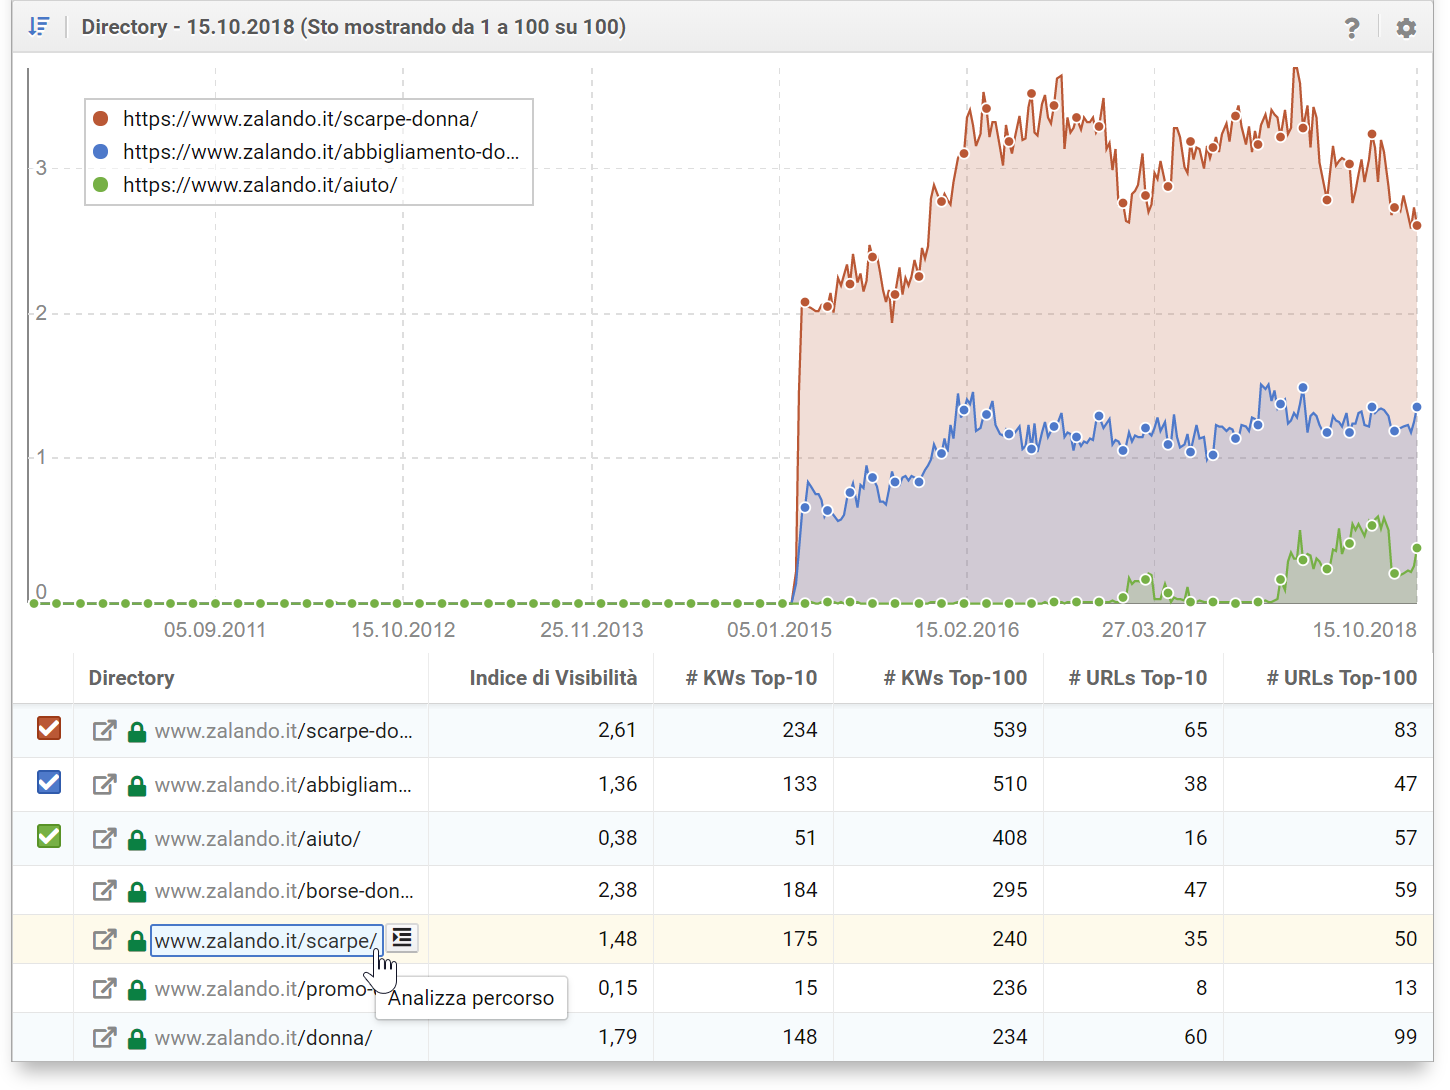Click the sort icon in the header
1450x1090 pixels.
[38, 27]
